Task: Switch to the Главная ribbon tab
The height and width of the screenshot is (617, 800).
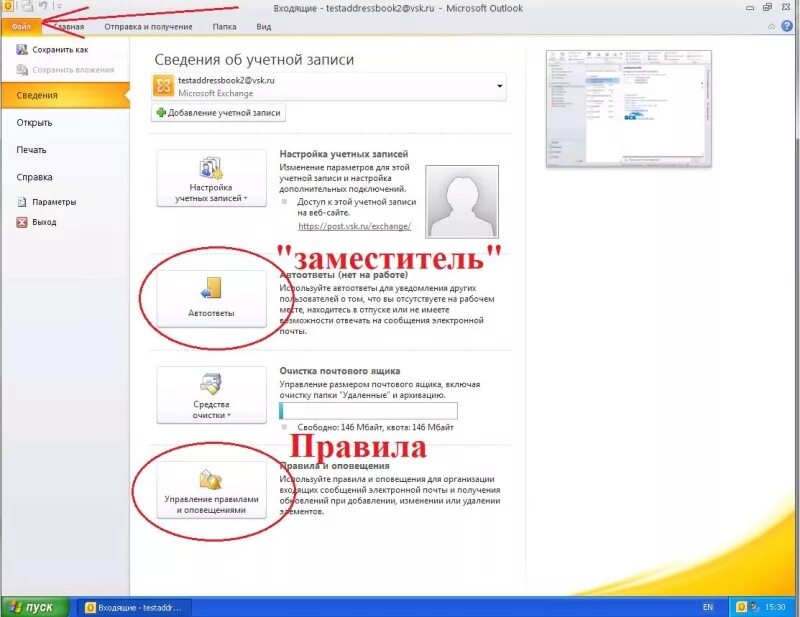Action: (x=69, y=27)
